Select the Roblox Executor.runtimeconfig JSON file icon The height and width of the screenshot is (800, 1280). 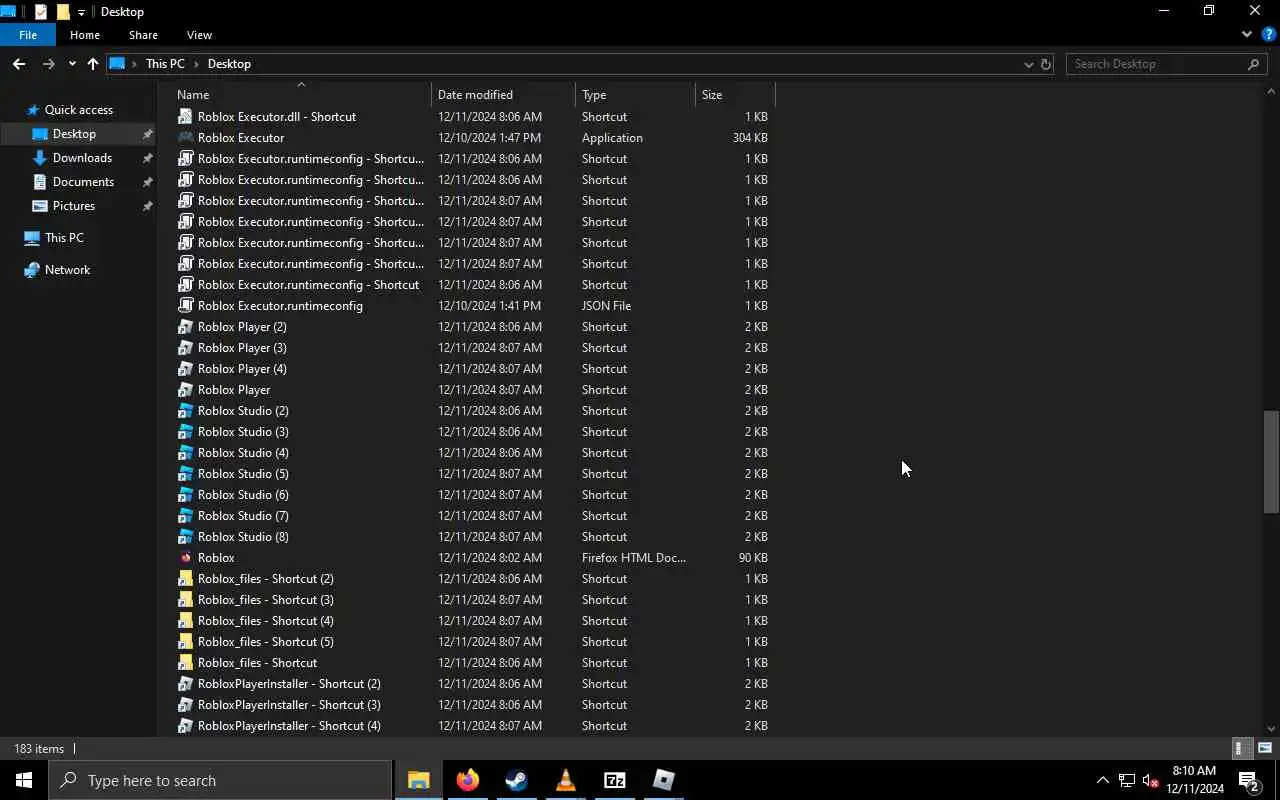(185, 306)
